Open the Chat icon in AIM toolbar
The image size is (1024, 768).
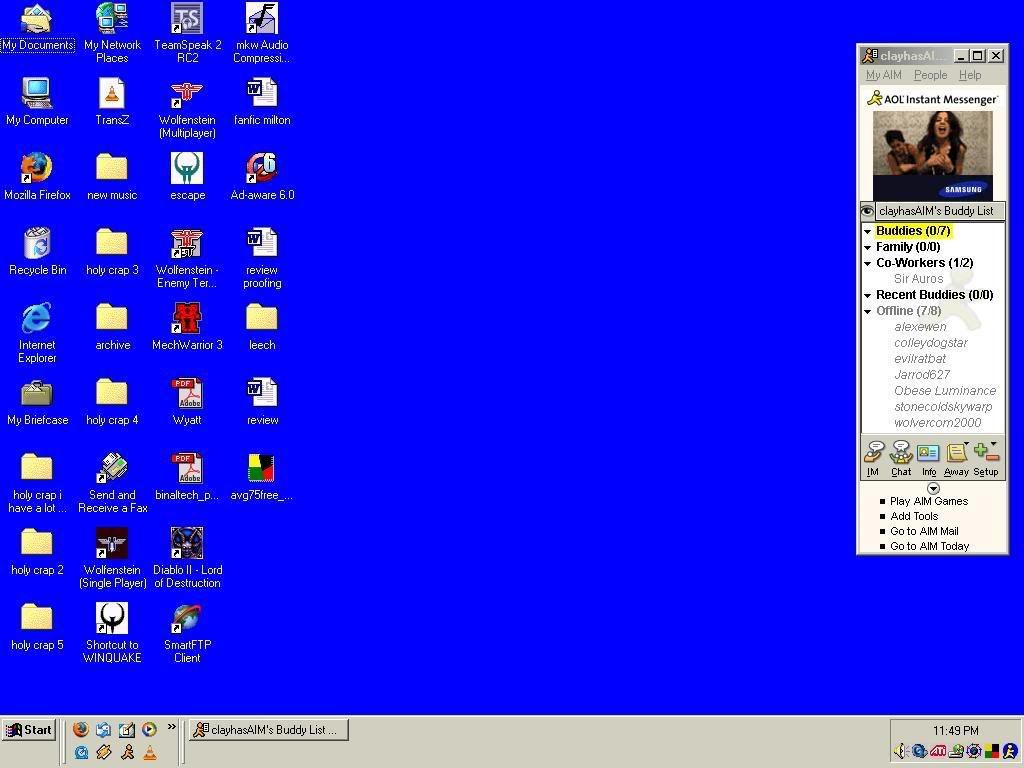(x=901, y=458)
